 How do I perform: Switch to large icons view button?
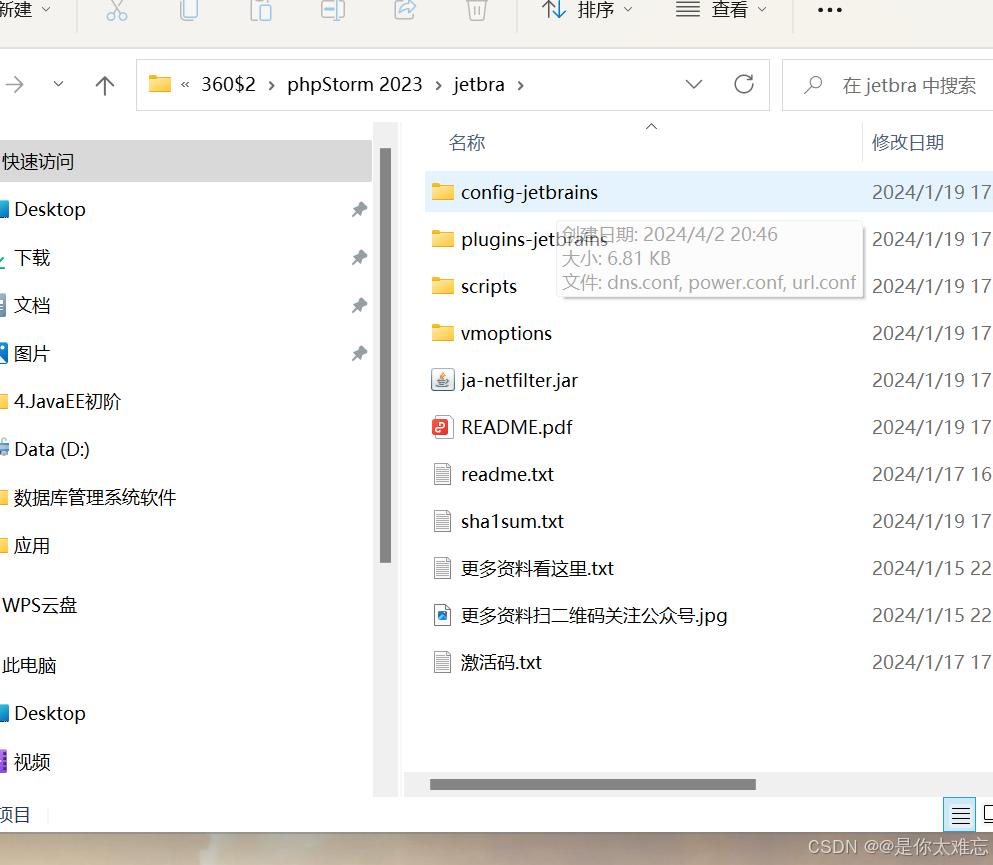987,815
